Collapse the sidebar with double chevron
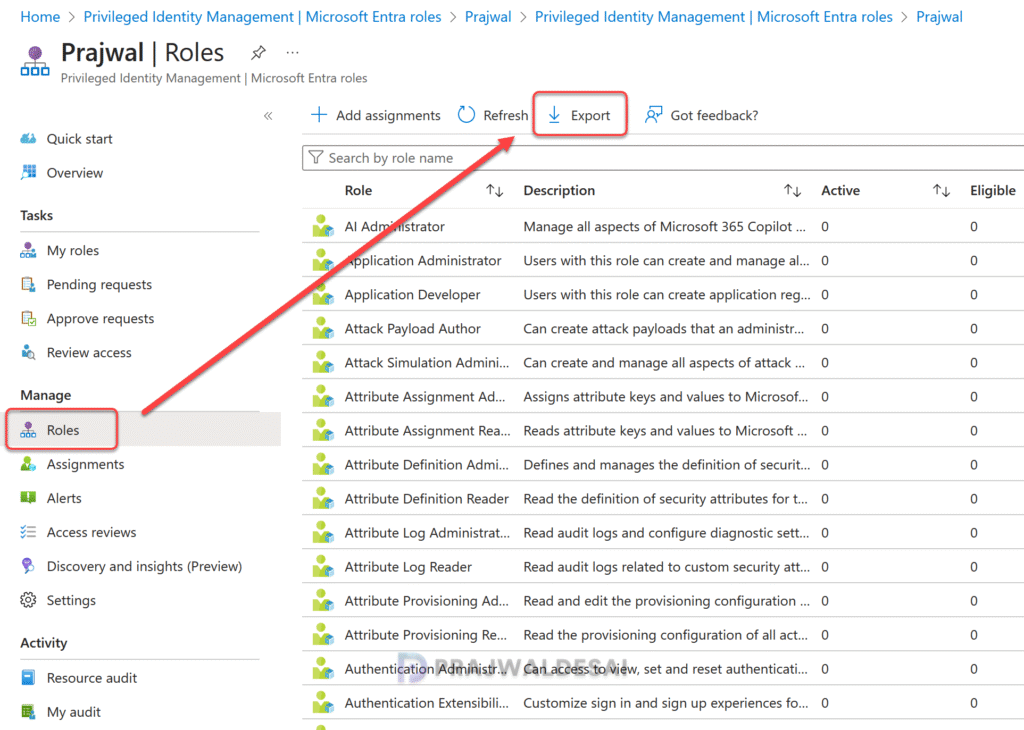 (x=268, y=116)
